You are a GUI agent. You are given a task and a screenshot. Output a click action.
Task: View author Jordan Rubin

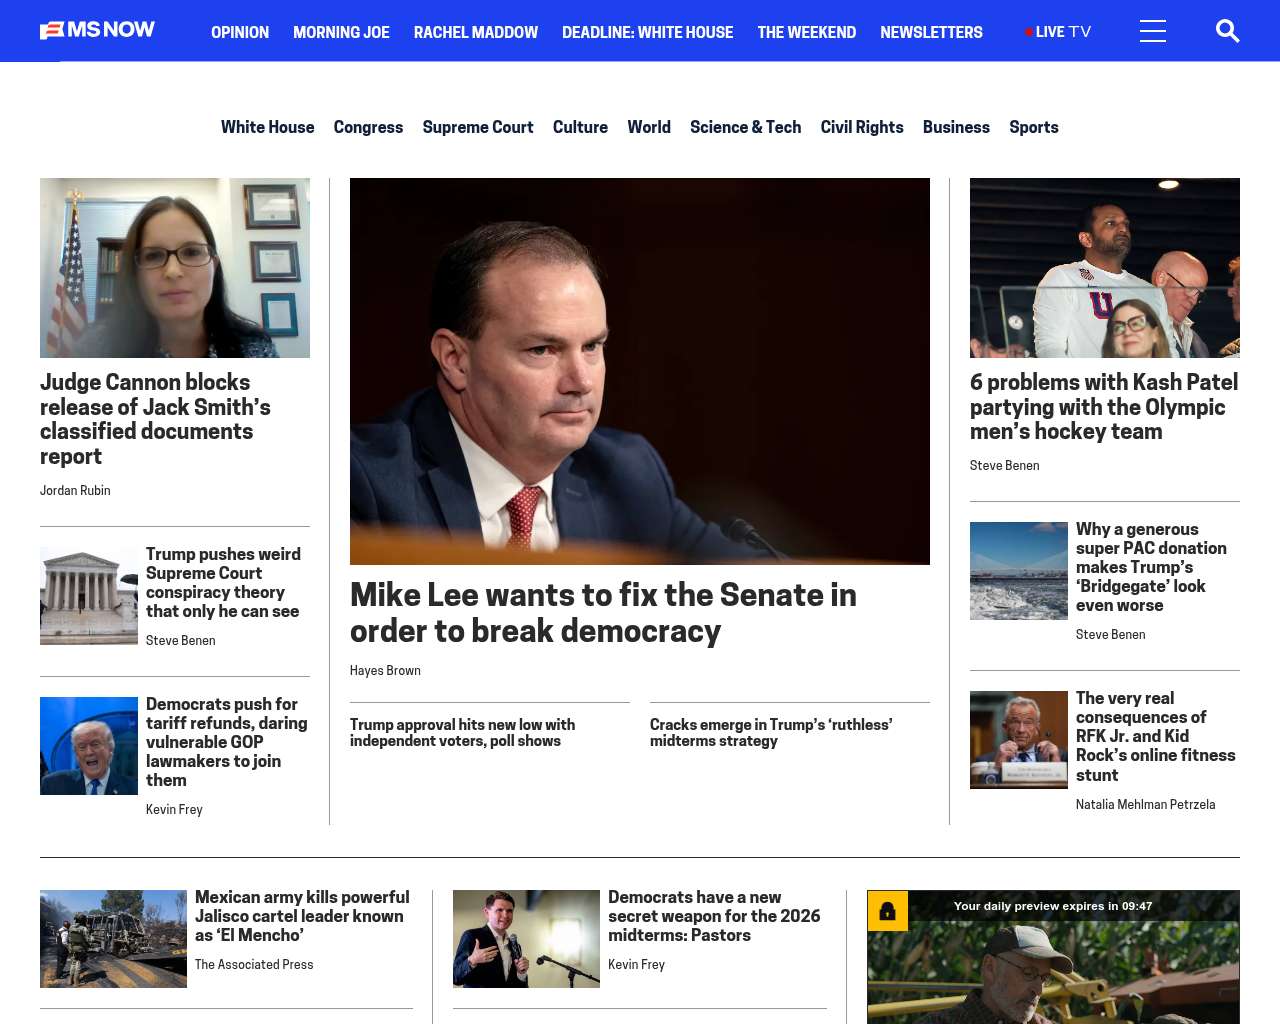(x=75, y=490)
